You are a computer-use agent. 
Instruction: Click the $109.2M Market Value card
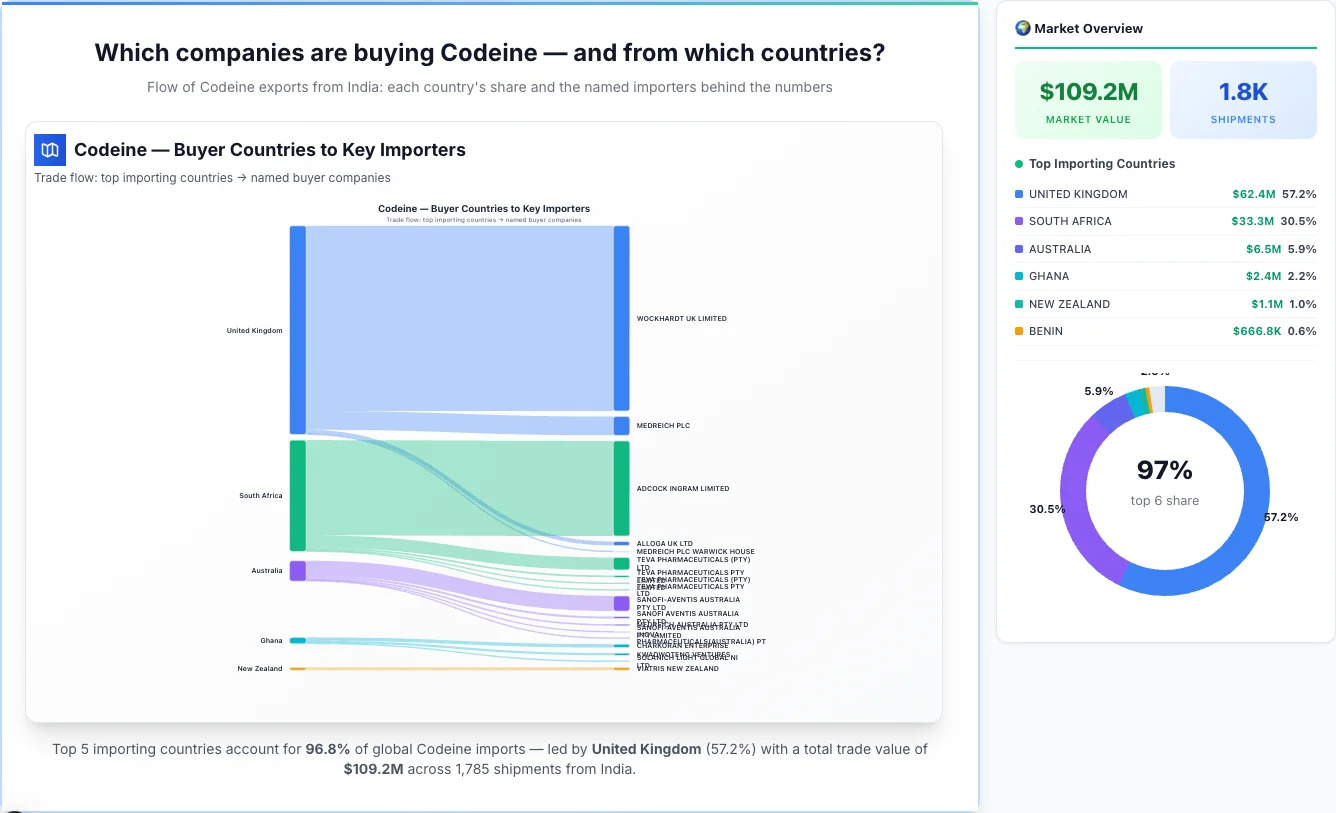(x=1088, y=99)
